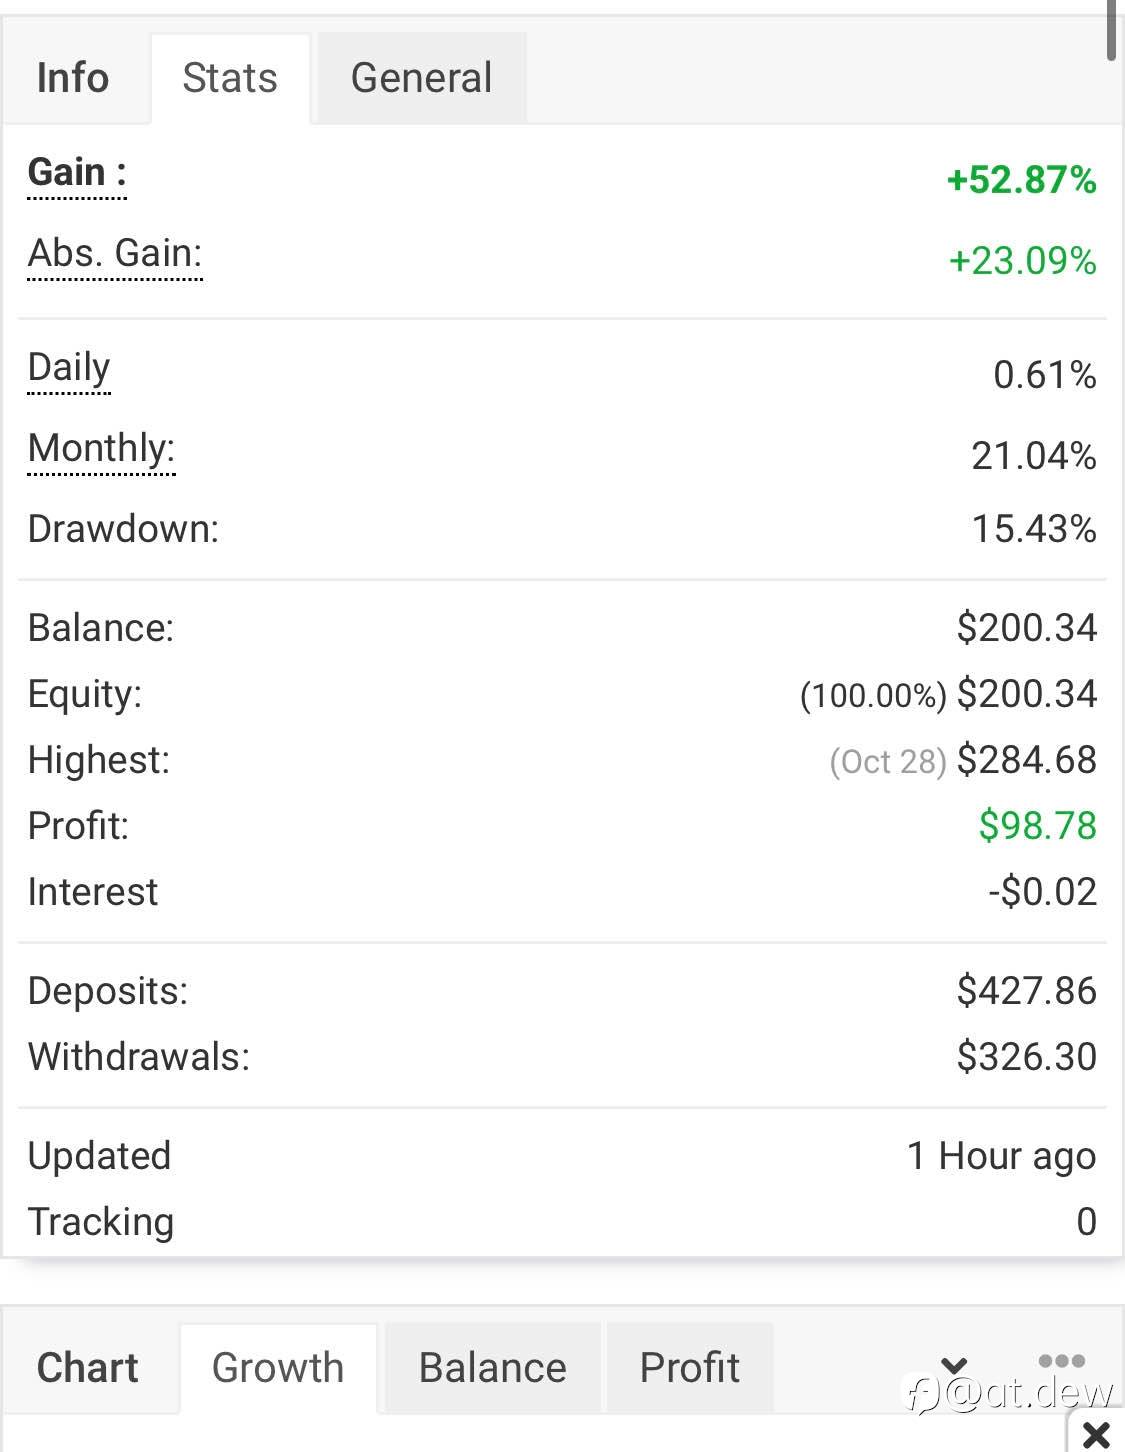Open the Profit chart tab
Image resolution: width=1125 pixels, height=1452 pixels.
click(x=690, y=1367)
